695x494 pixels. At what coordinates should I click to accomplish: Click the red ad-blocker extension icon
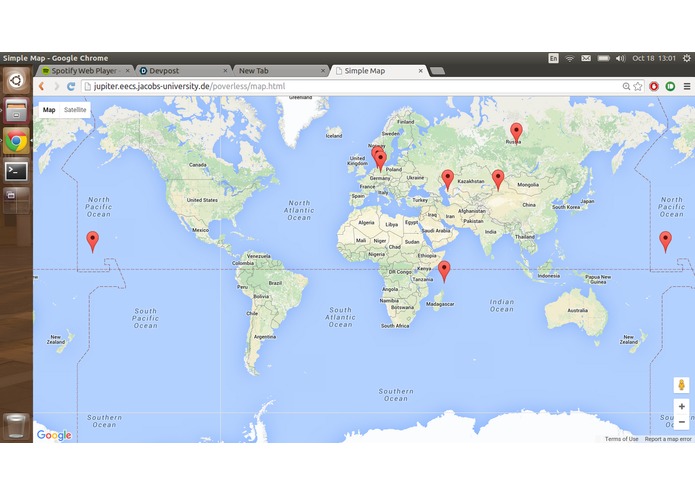tap(654, 86)
